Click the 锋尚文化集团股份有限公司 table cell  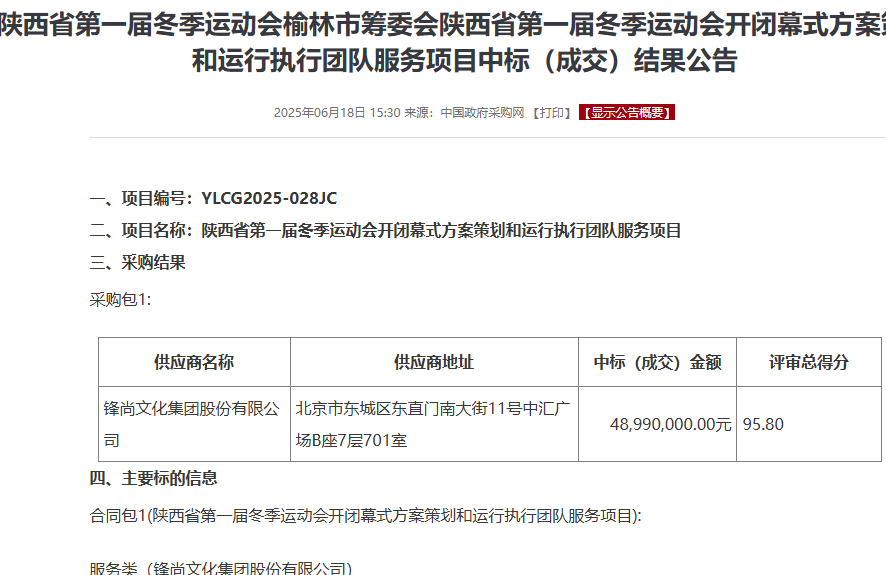click(x=194, y=424)
